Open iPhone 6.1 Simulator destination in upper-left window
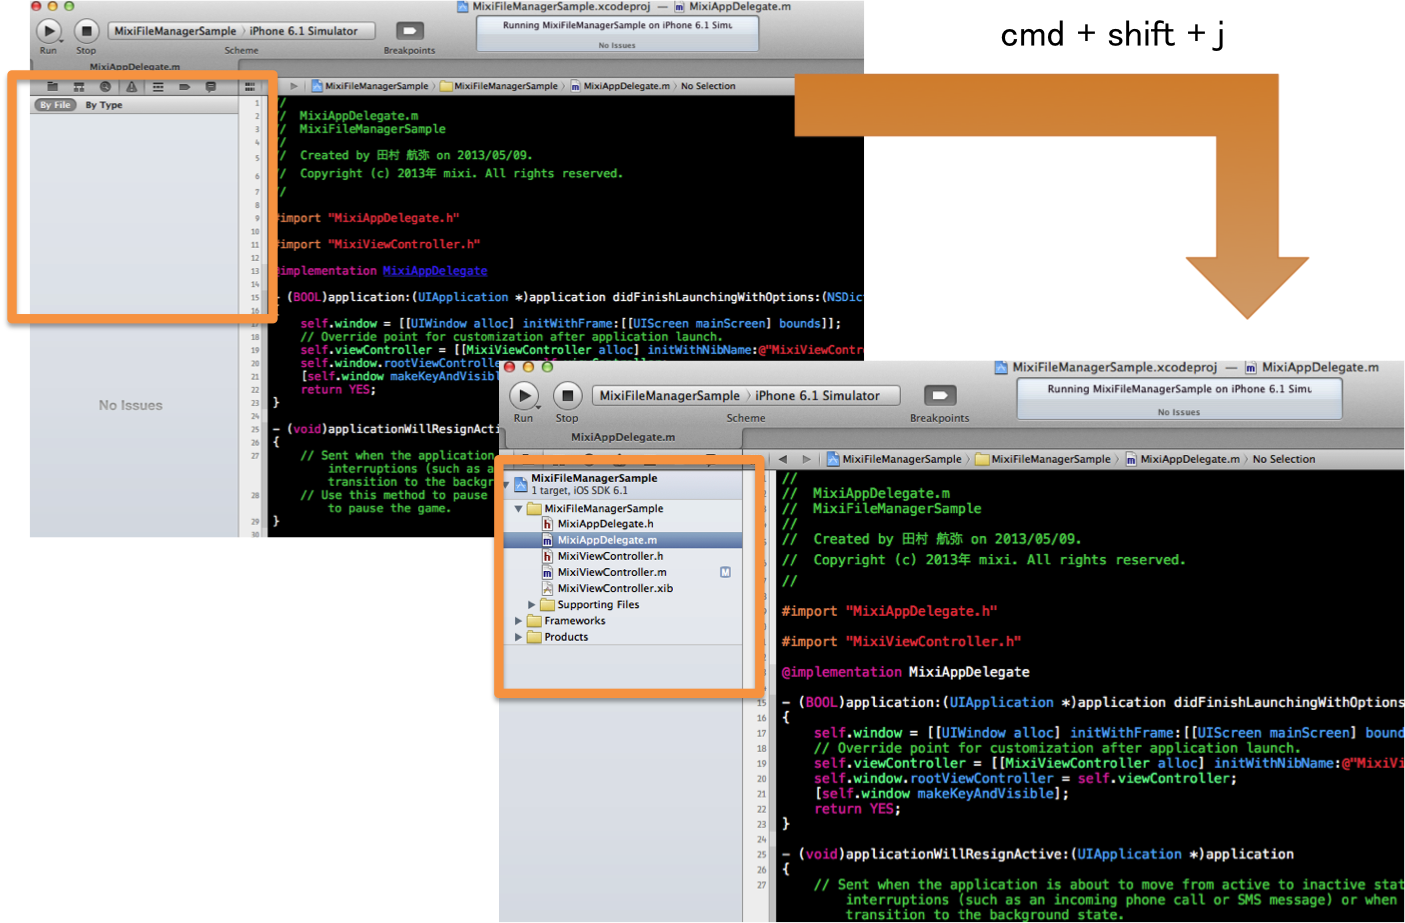1405x923 pixels. coord(303,31)
